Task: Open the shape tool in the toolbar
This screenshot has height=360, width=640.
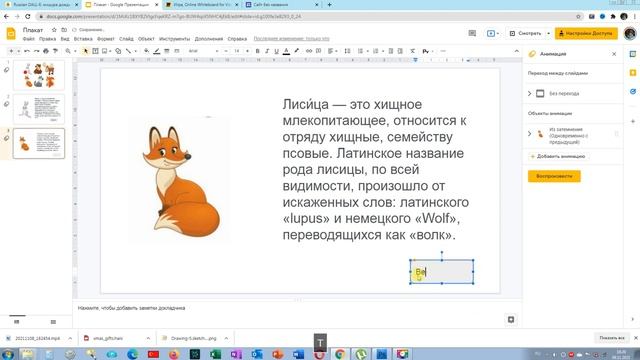Action: pos(118,51)
